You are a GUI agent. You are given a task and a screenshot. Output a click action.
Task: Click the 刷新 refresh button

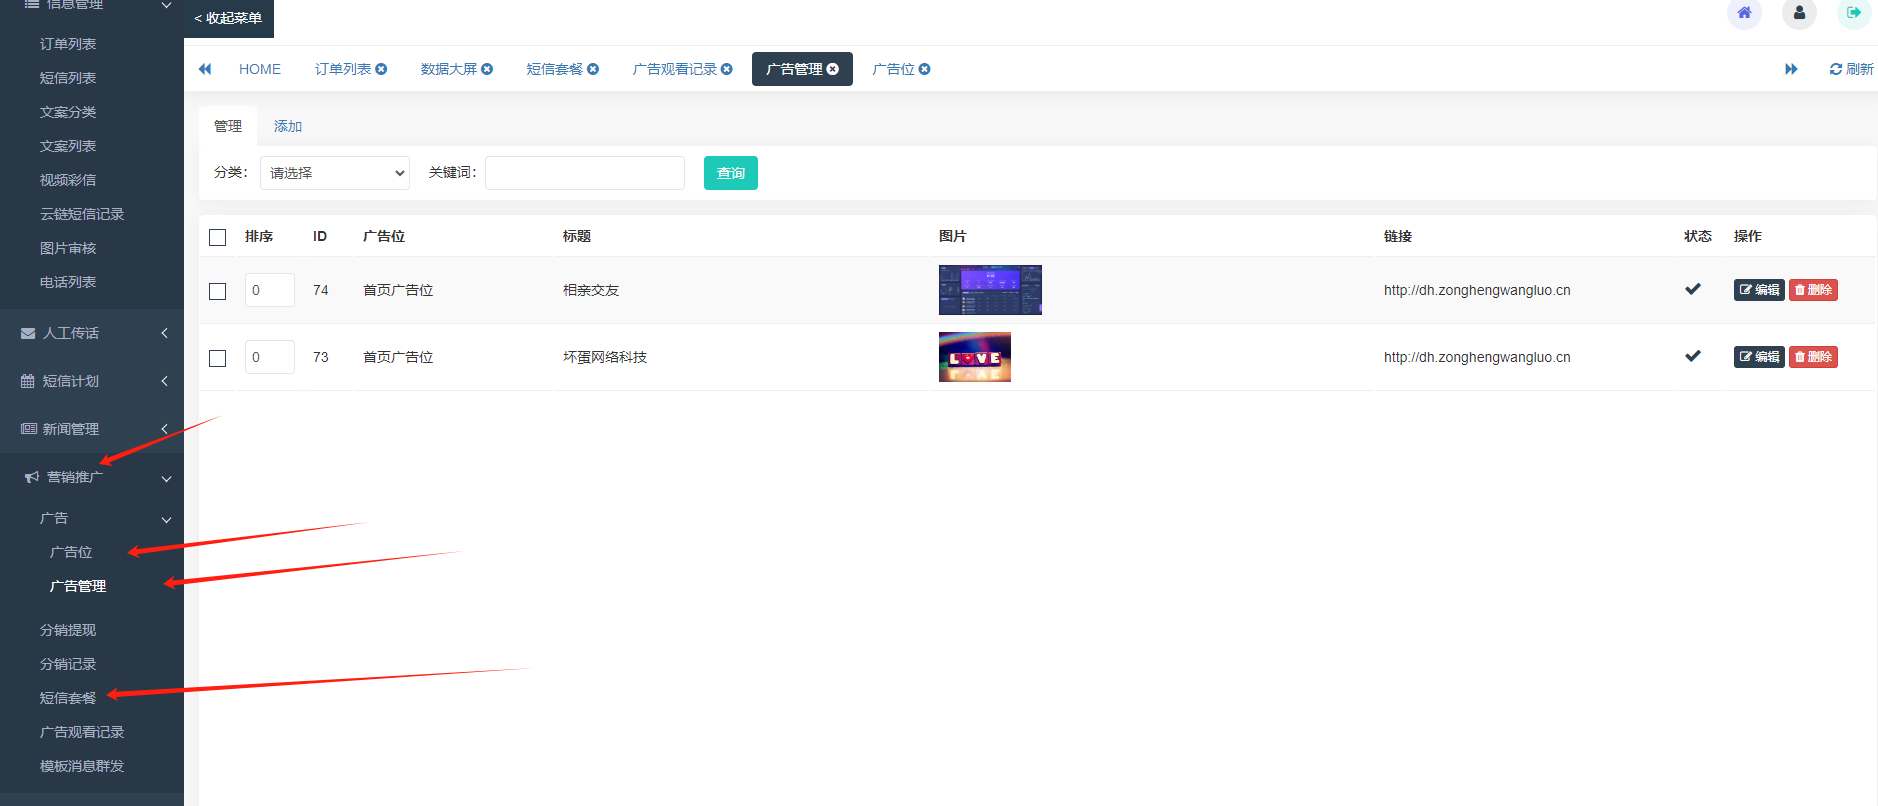click(x=1851, y=69)
